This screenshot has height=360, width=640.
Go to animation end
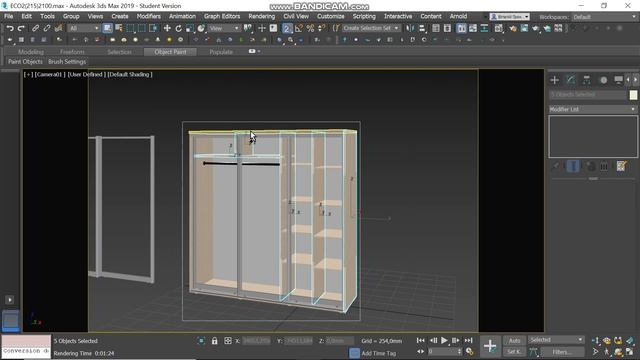click(x=468, y=340)
